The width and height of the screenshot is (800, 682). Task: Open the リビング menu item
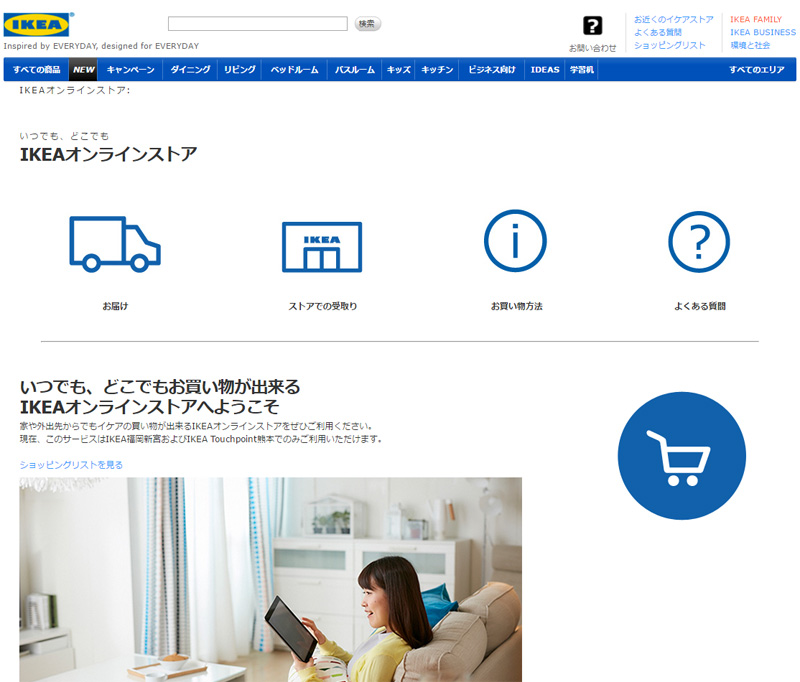click(239, 70)
